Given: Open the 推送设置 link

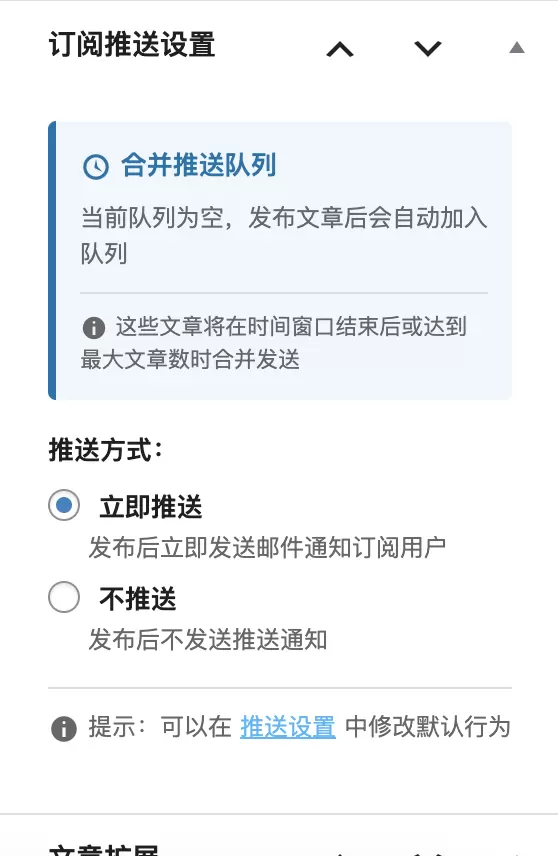Looking at the screenshot, I should tap(288, 727).
